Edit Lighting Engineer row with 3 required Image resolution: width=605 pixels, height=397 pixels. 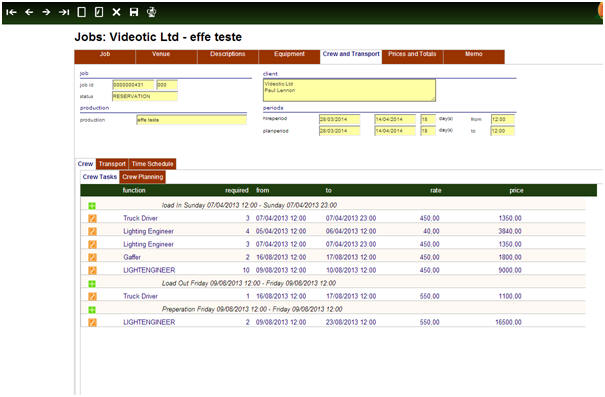(92, 245)
